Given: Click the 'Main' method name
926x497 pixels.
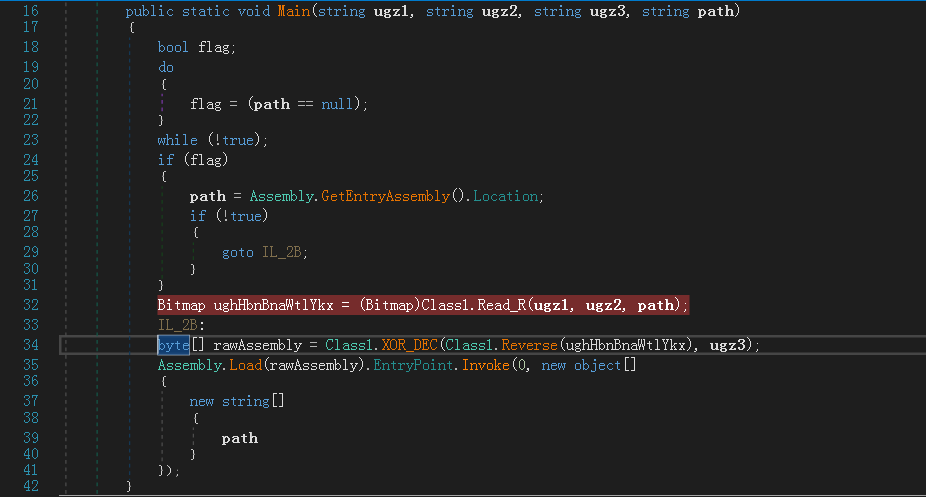Looking at the screenshot, I should pos(294,11).
